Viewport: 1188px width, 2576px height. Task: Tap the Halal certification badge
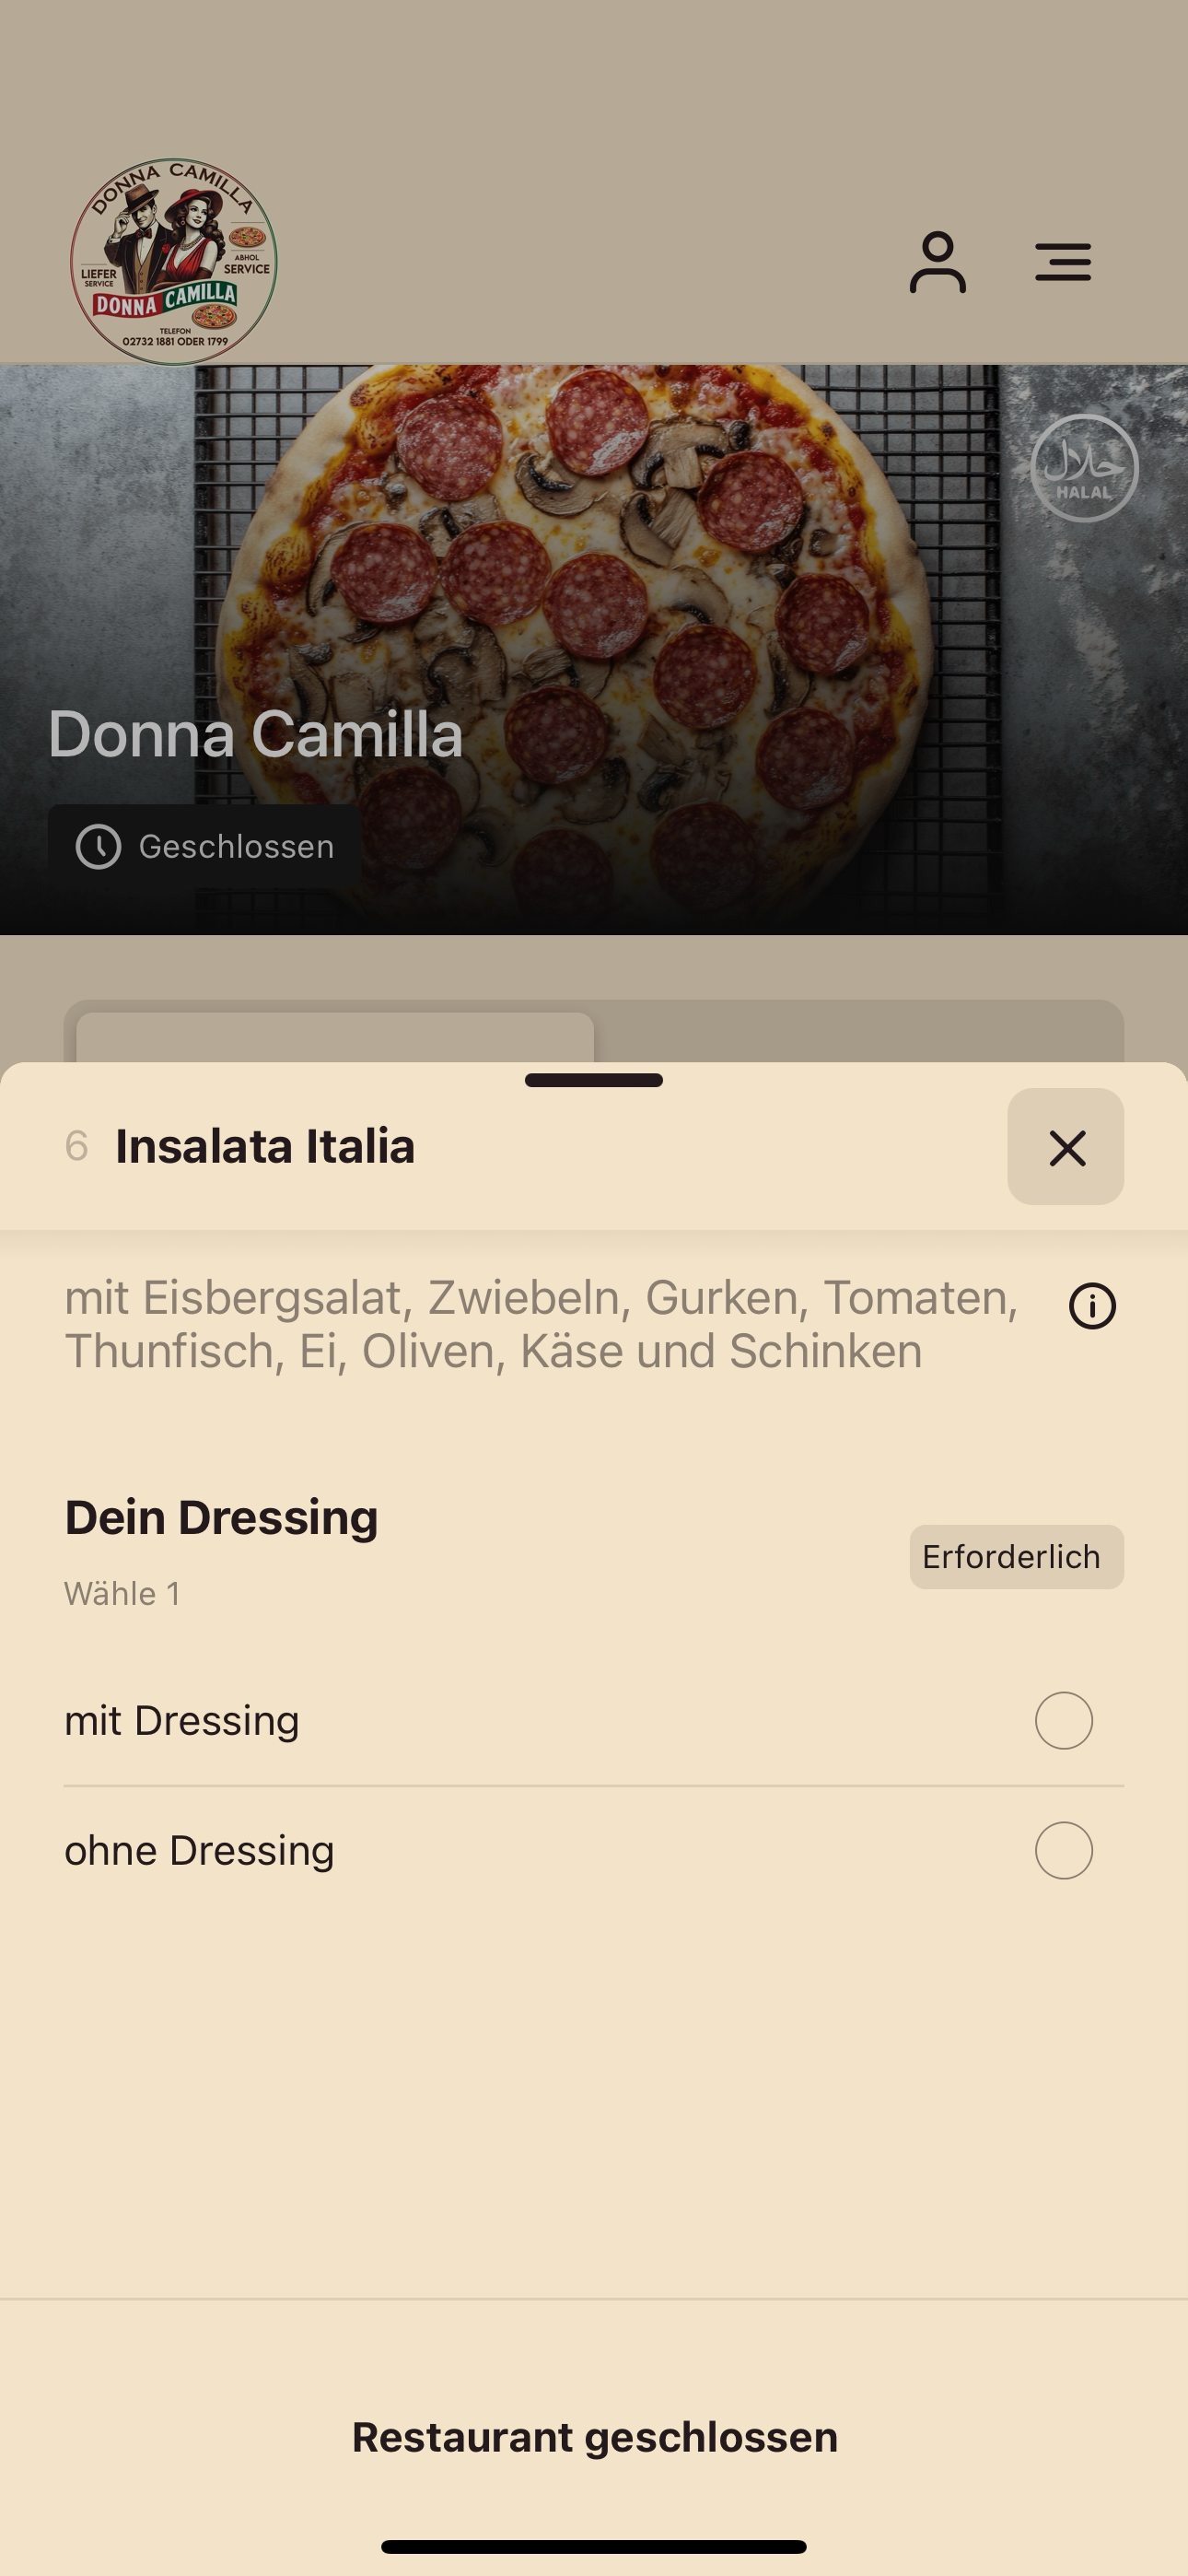pyautogui.click(x=1084, y=468)
